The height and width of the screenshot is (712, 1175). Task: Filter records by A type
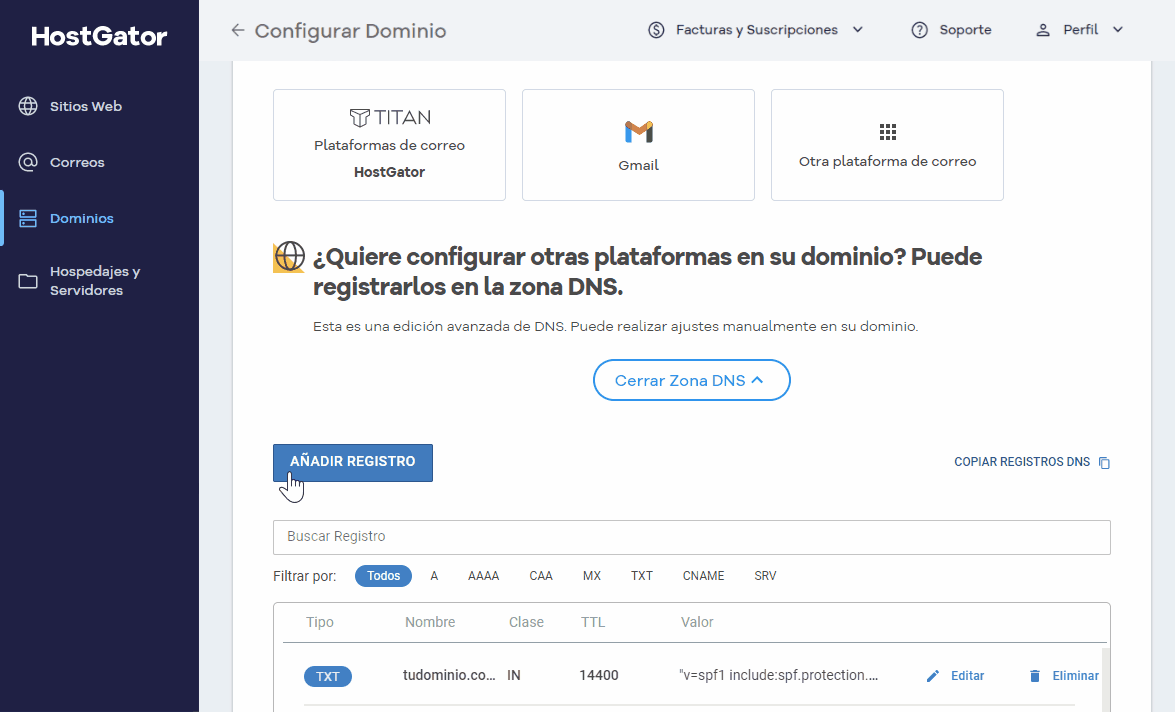434,576
